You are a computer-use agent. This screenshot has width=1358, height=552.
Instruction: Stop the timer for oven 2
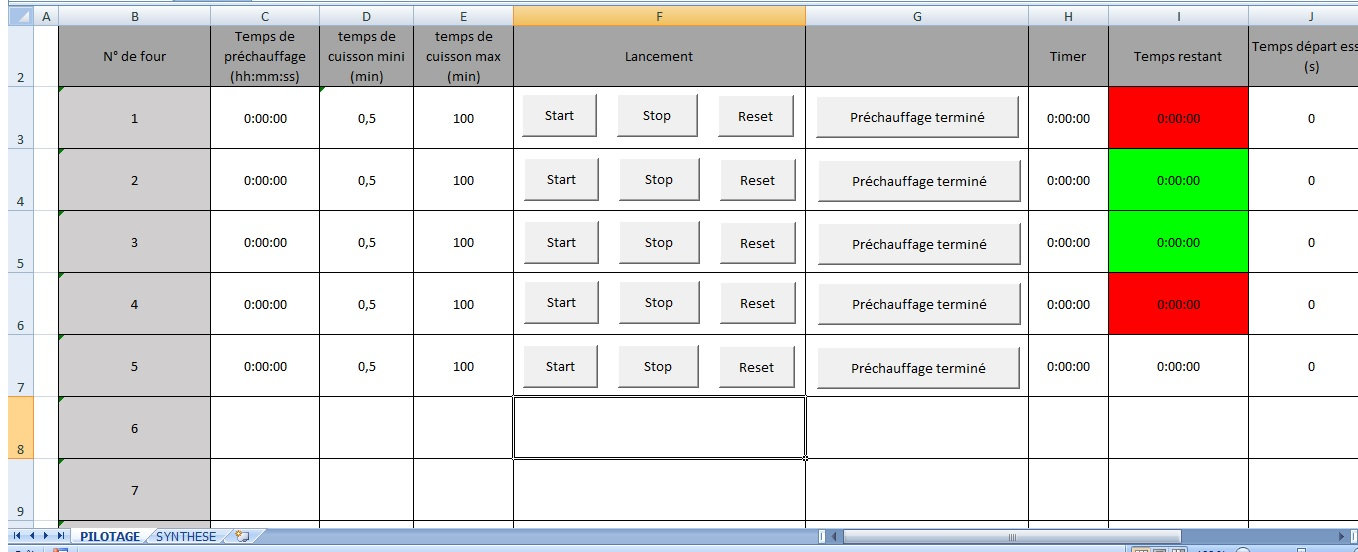(x=658, y=180)
